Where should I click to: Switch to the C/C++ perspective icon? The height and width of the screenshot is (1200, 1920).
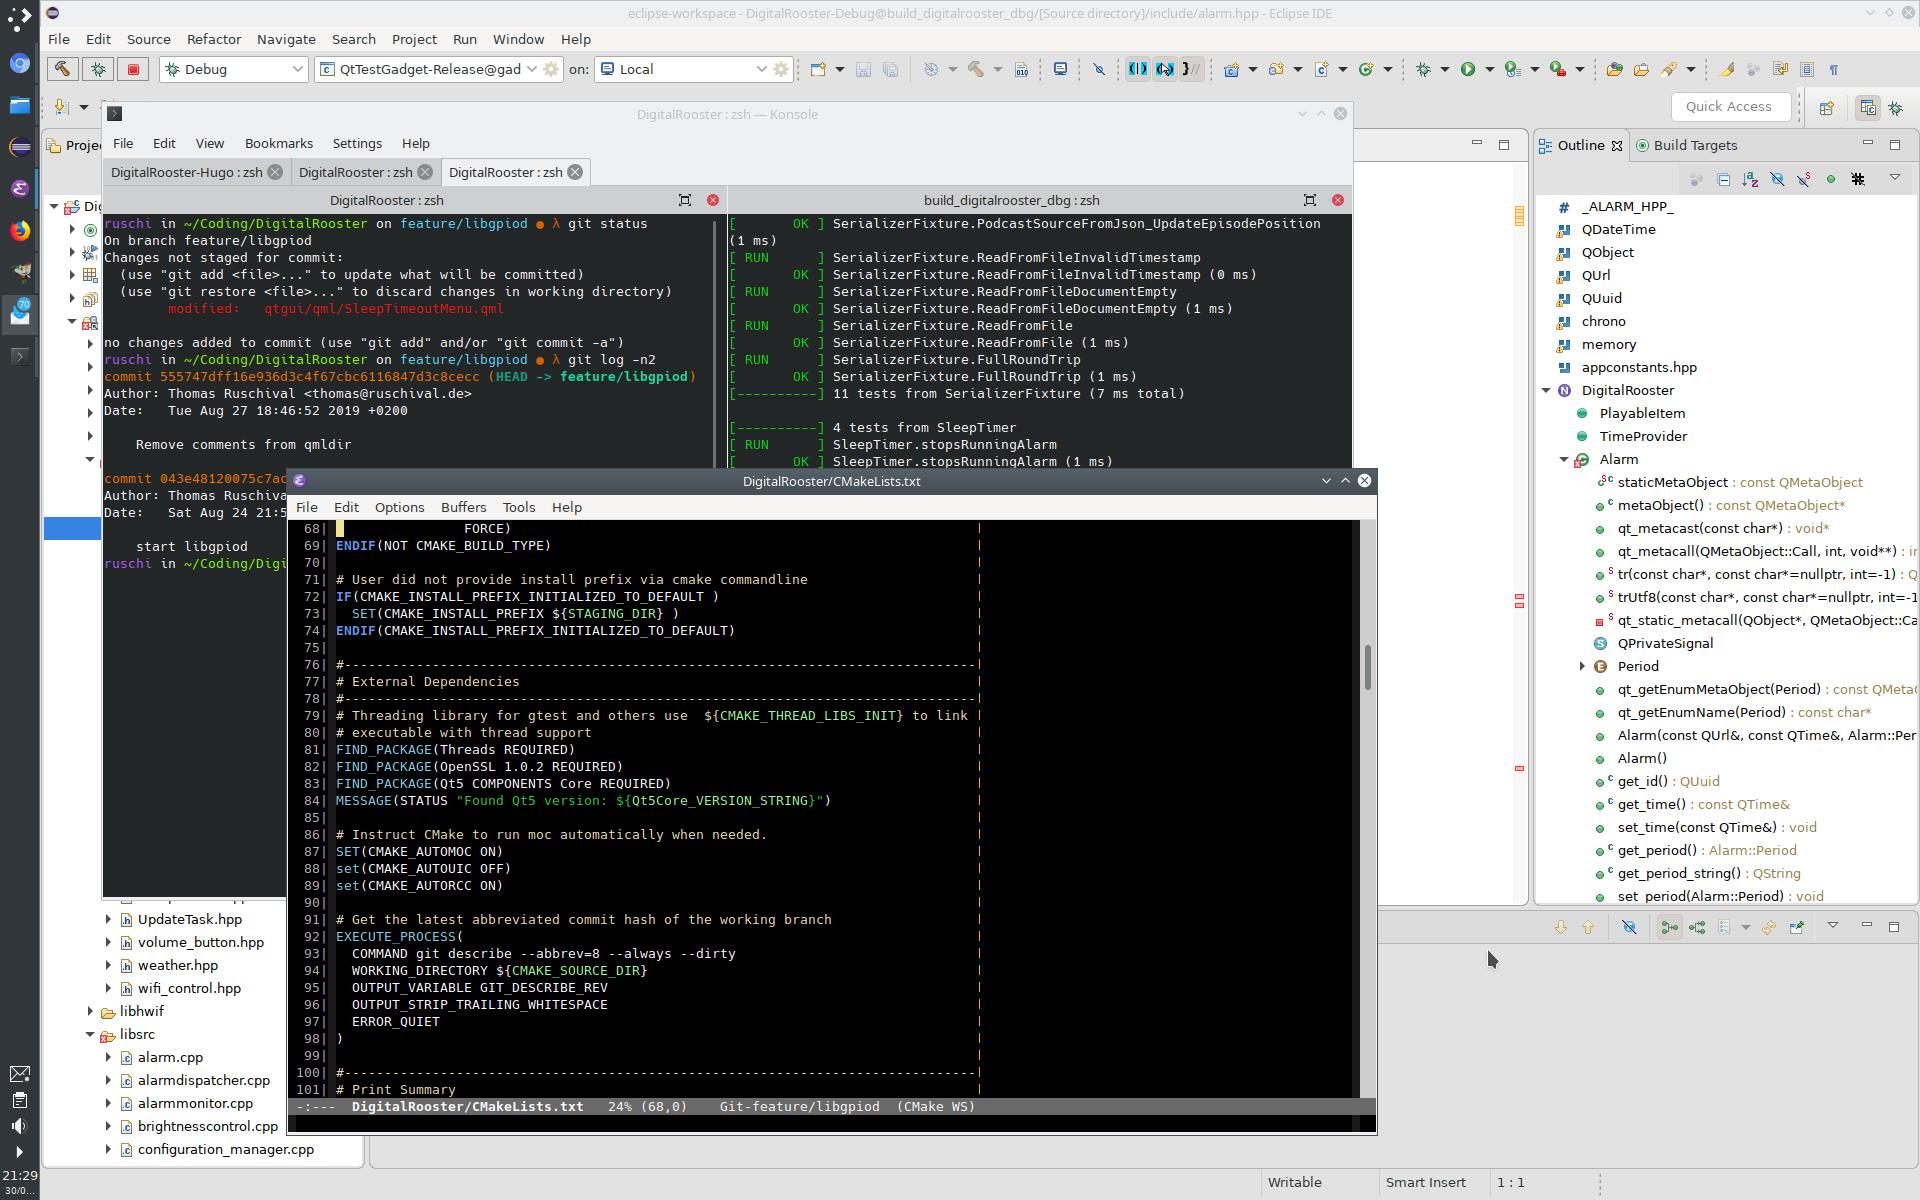click(1867, 107)
